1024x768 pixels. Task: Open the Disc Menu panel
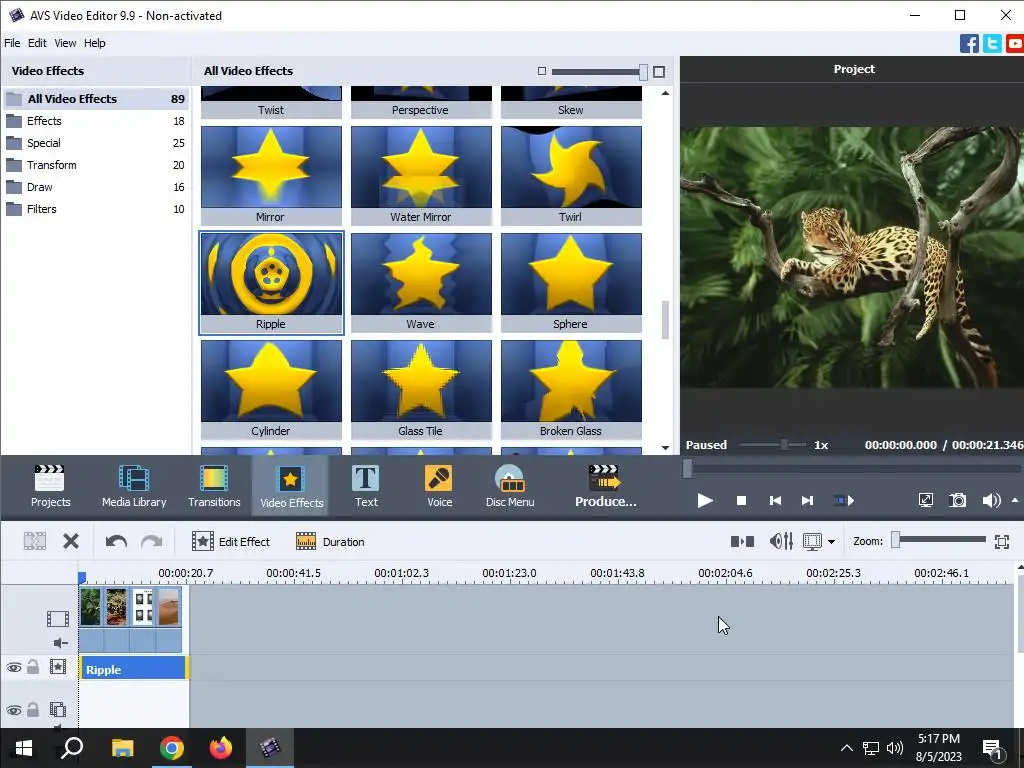510,487
